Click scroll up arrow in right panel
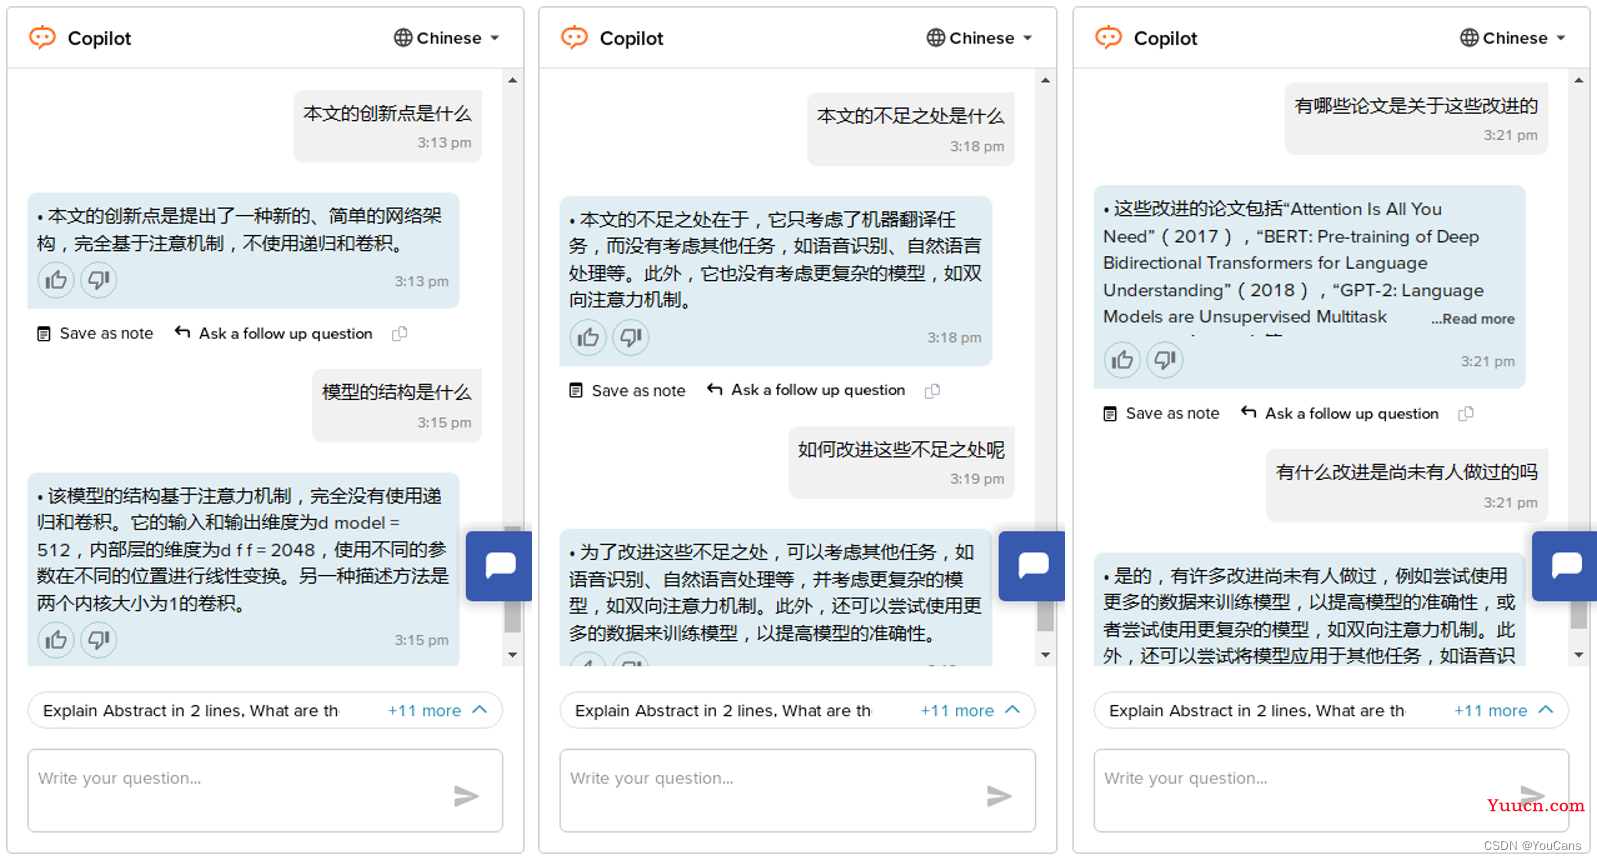 pos(1579,80)
